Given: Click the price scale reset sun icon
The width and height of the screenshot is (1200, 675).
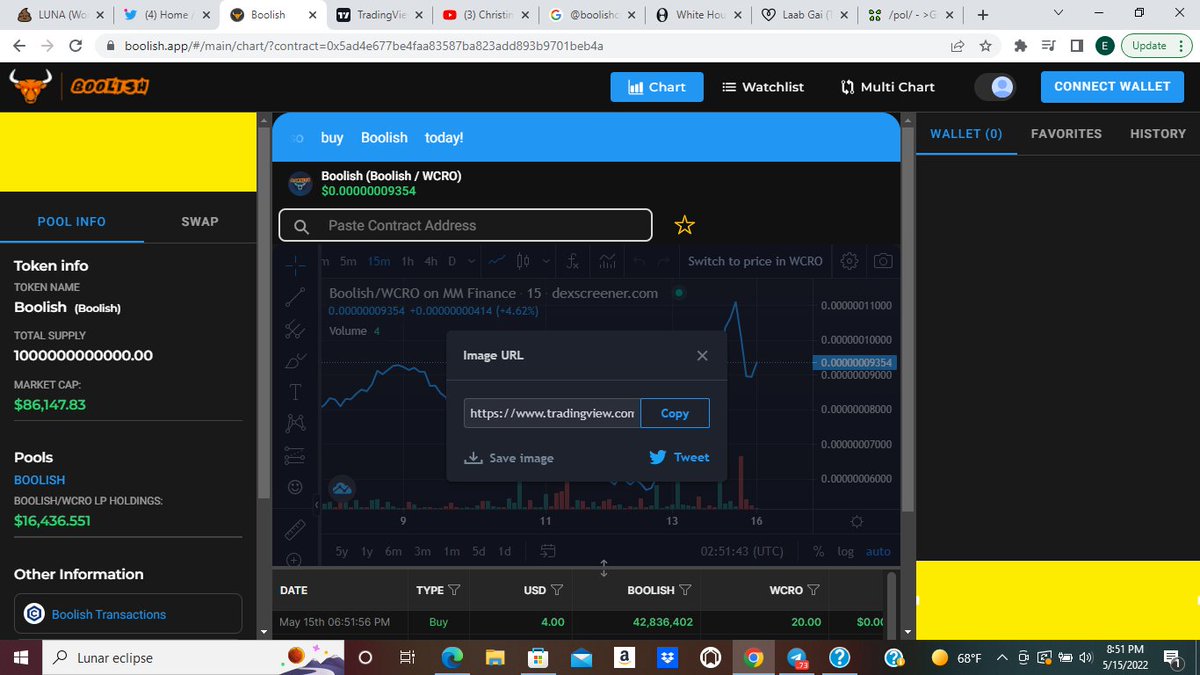Looking at the screenshot, I should [x=856, y=521].
